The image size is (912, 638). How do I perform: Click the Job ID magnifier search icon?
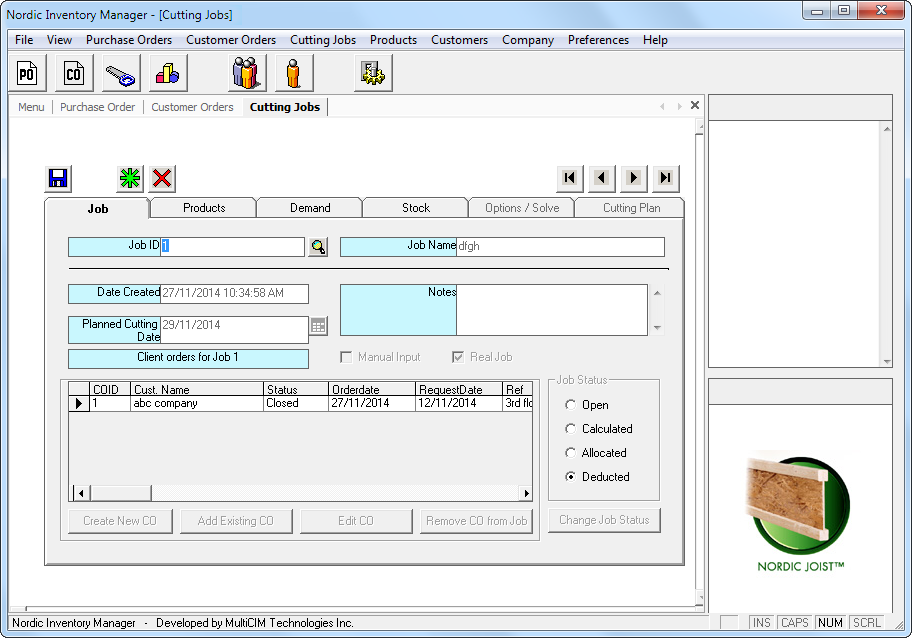pos(318,247)
